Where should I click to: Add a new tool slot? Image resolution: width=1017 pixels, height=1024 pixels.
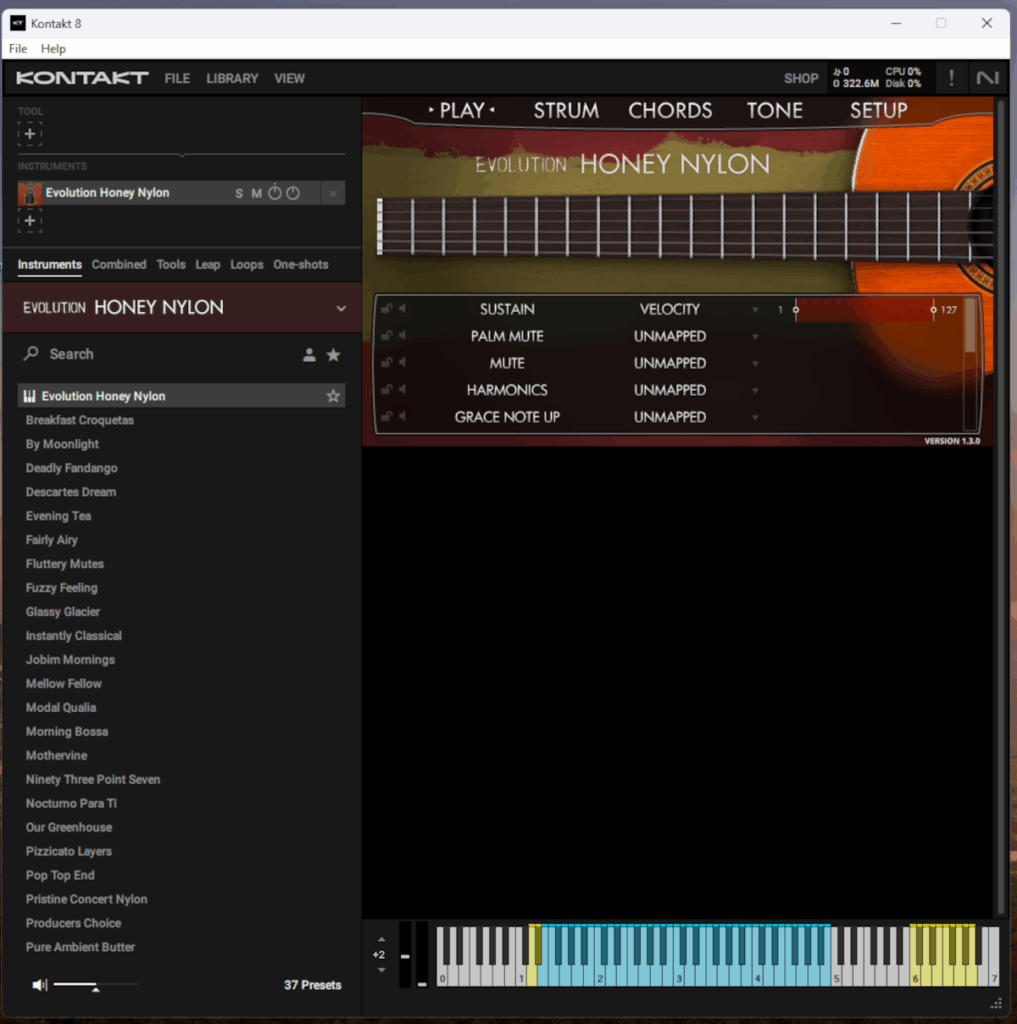point(29,134)
